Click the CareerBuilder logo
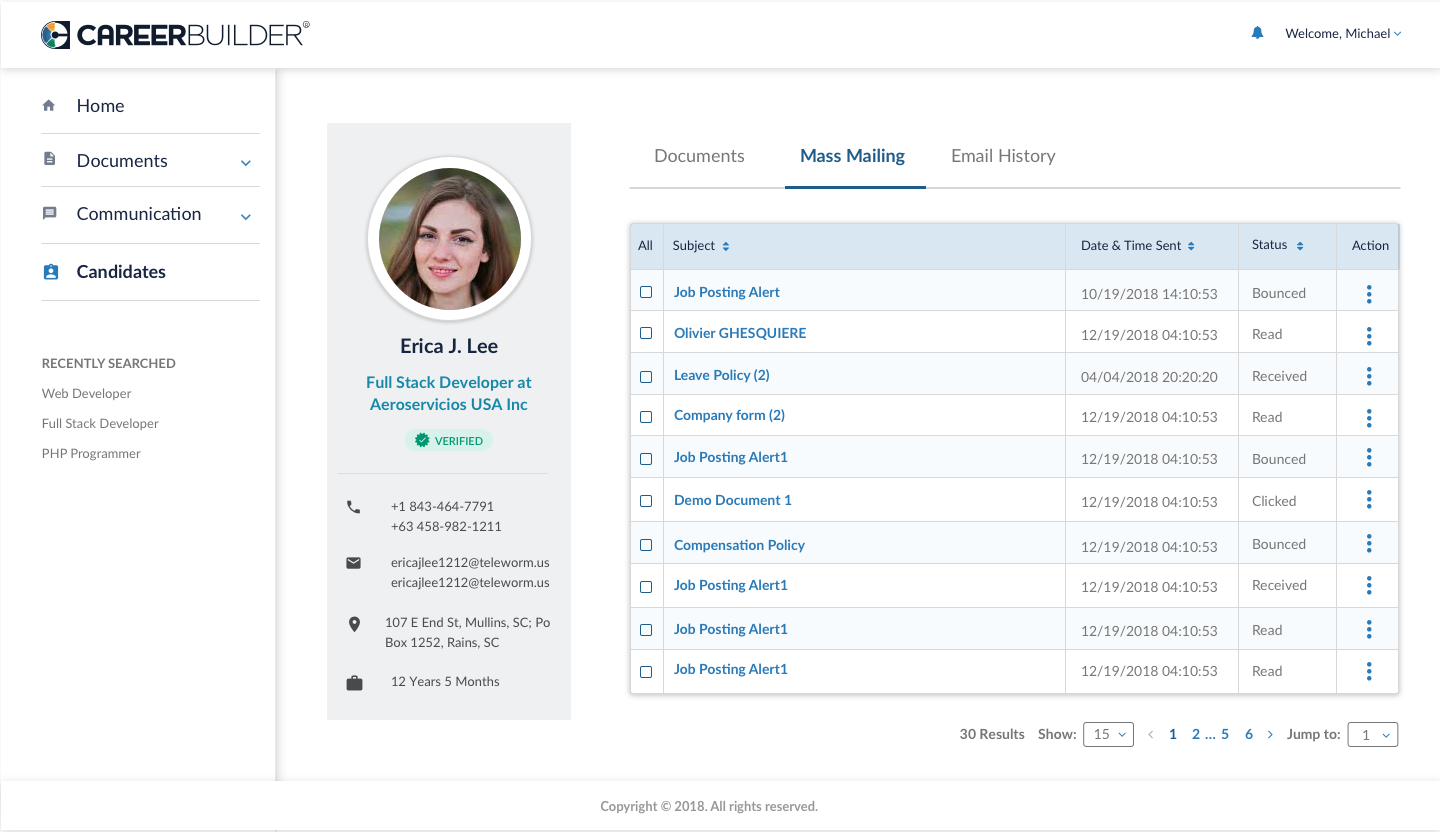Viewport: 1440px width, 832px height. [x=175, y=35]
